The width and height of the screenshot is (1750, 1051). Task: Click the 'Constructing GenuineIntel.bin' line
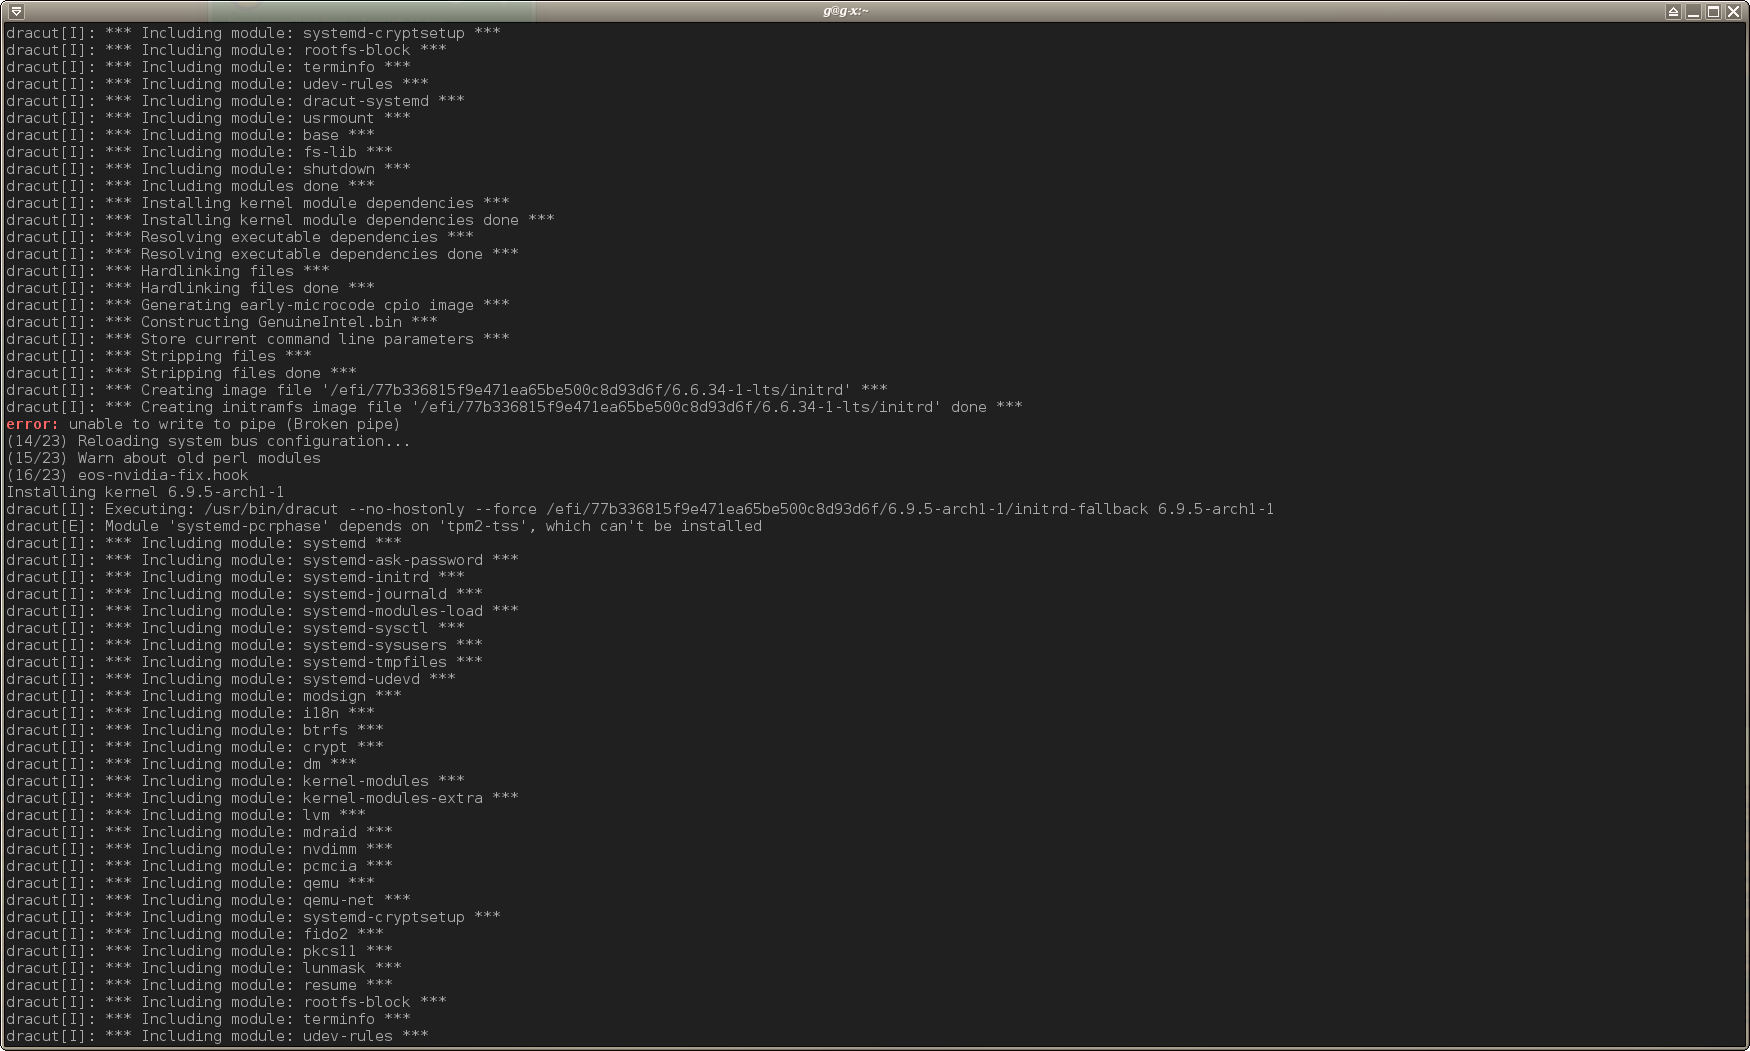tap(222, 322)
